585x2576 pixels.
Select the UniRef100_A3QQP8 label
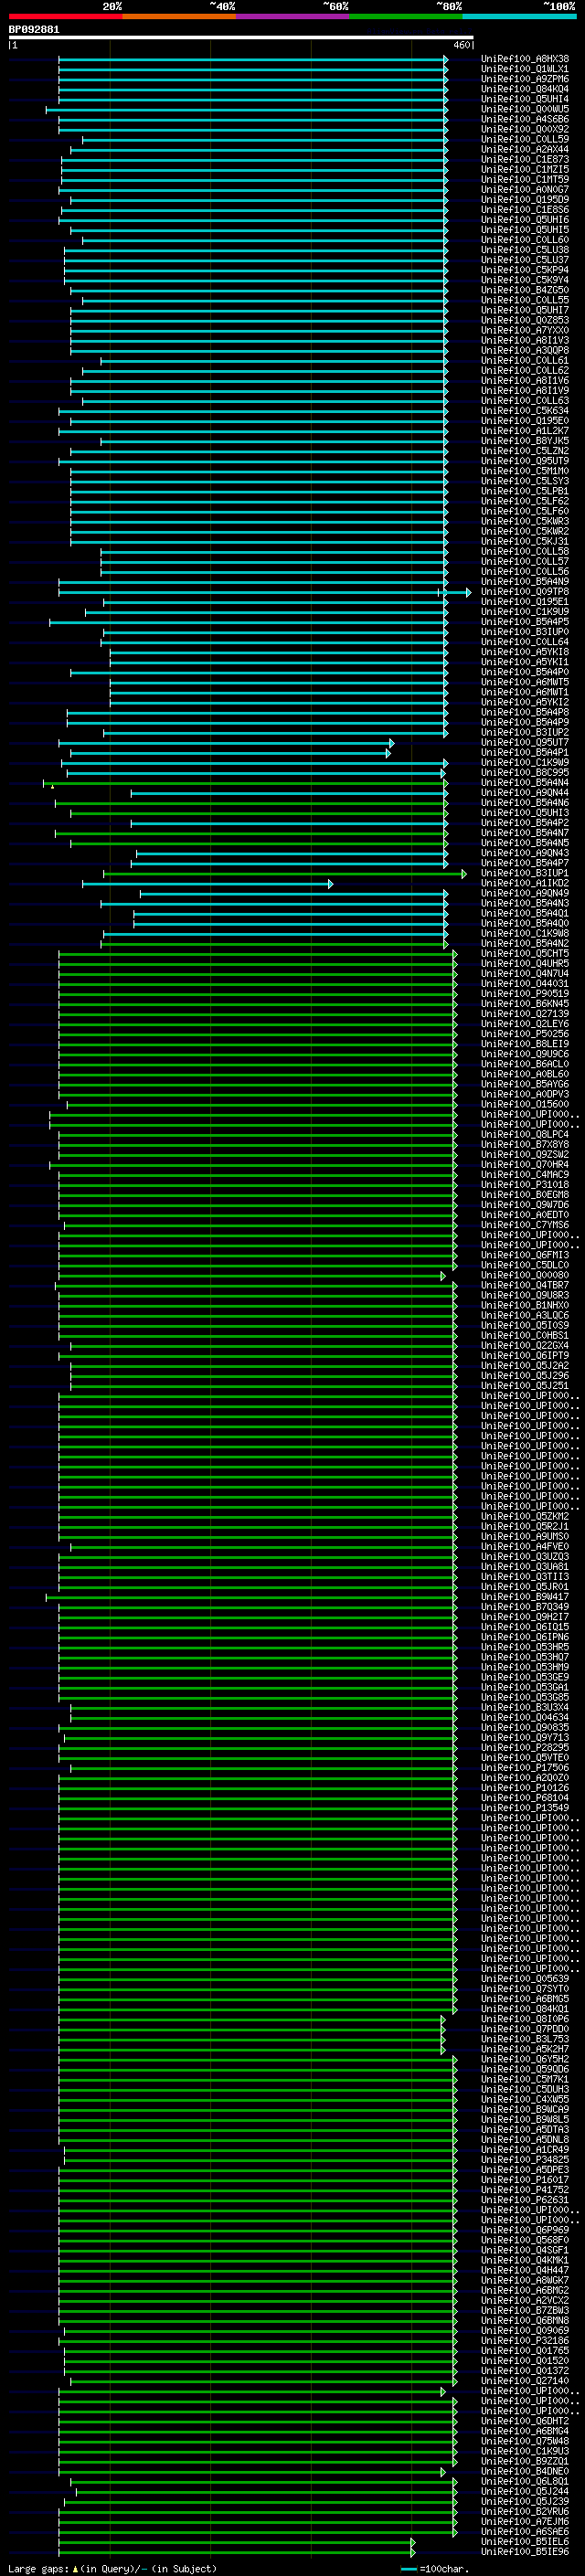pos(524,350)
